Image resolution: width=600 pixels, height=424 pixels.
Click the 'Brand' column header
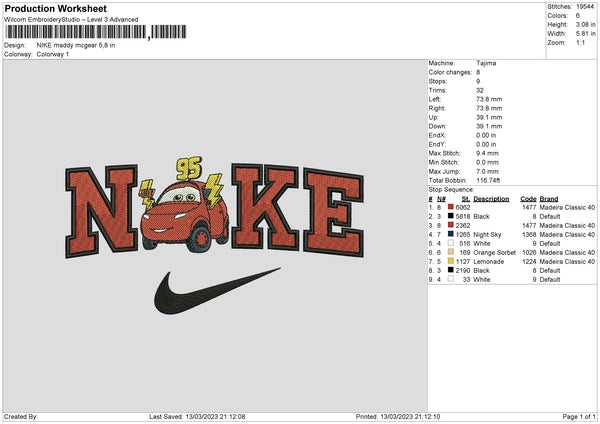[x=549, y=199]
